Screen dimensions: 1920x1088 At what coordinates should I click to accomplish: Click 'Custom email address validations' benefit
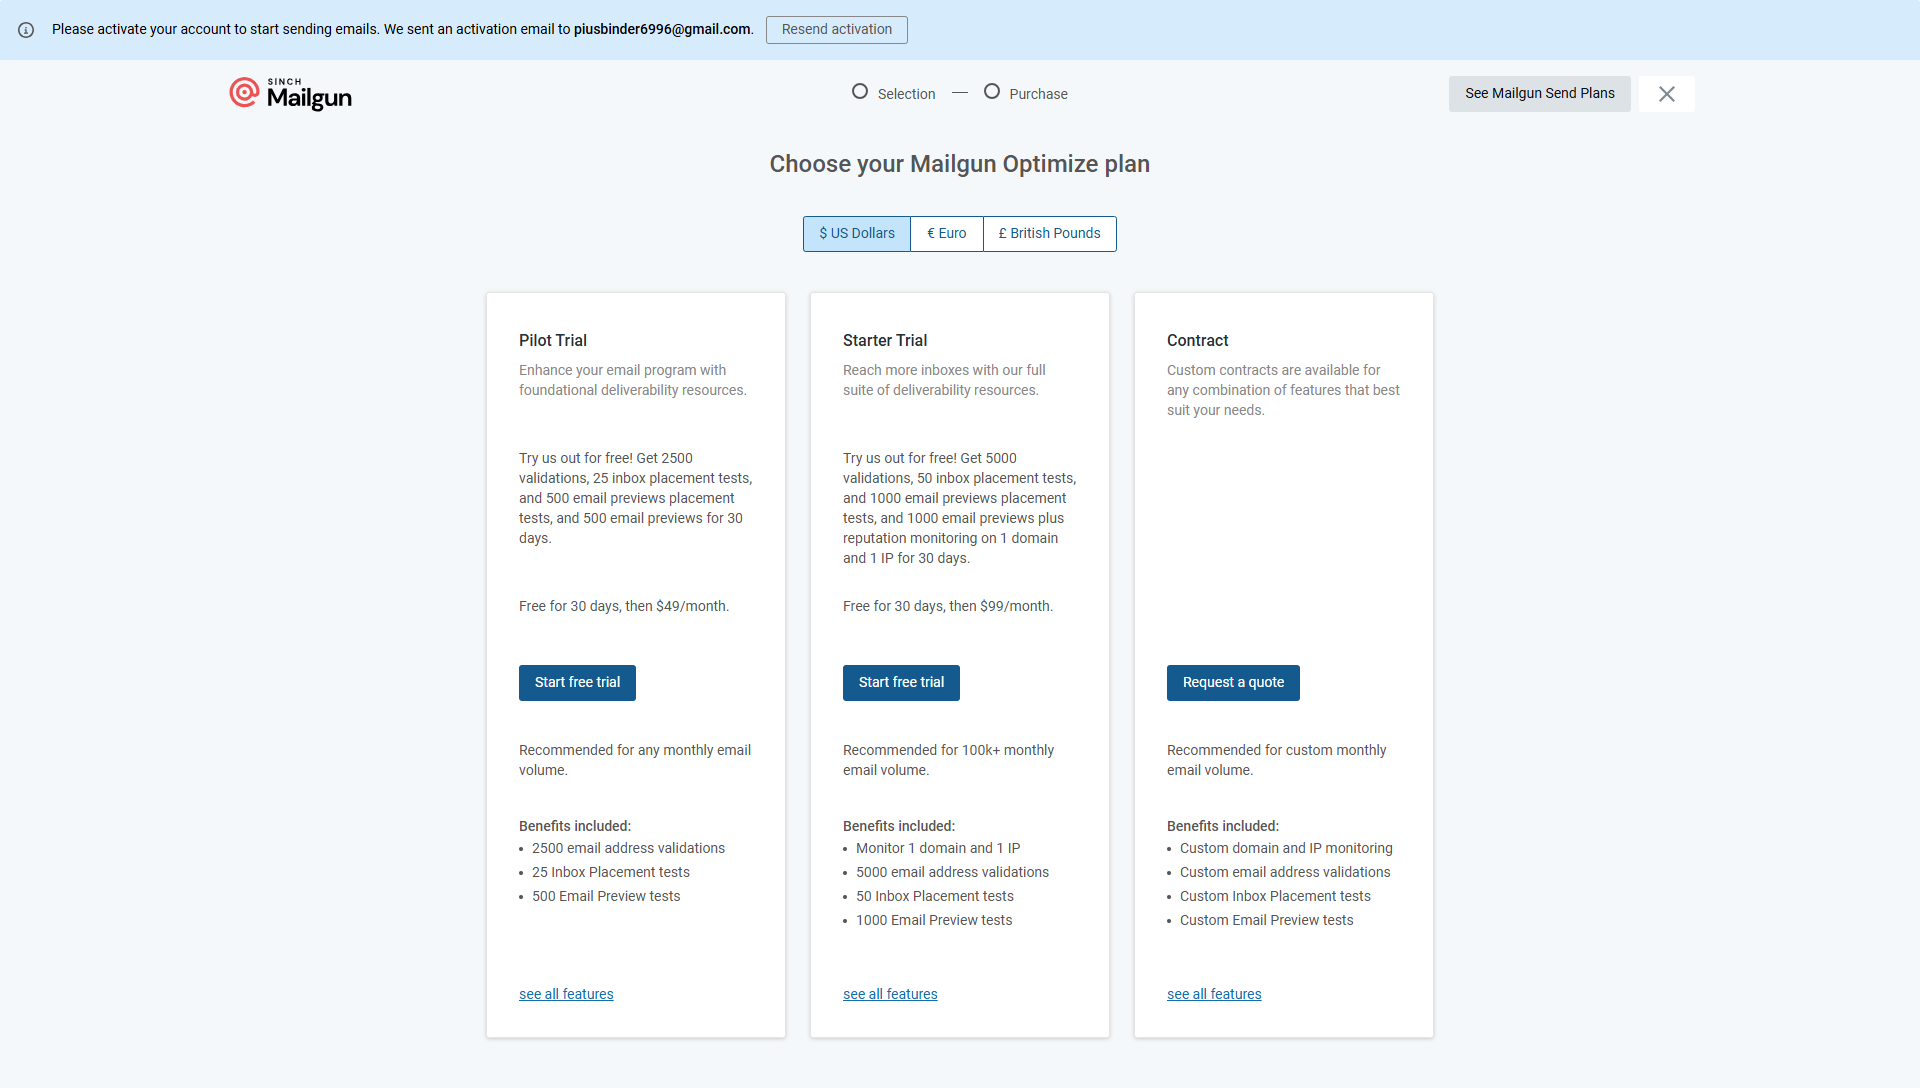coord(1285,873)
